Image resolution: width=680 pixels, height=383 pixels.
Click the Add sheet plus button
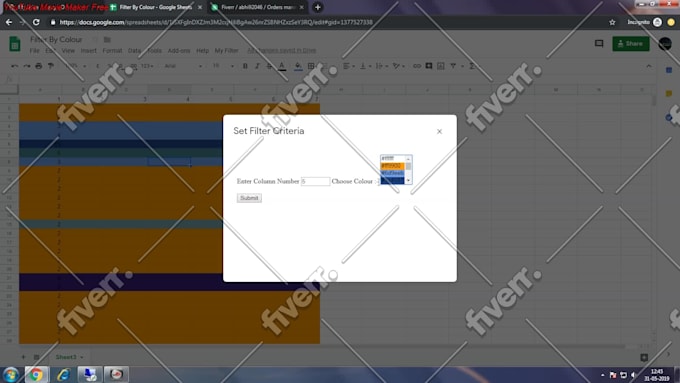(23, 357)
